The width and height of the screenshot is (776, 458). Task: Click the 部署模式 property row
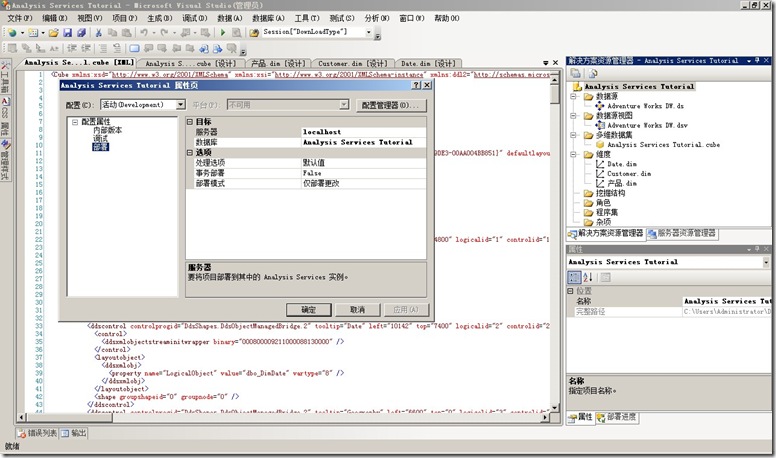point(306,183)
